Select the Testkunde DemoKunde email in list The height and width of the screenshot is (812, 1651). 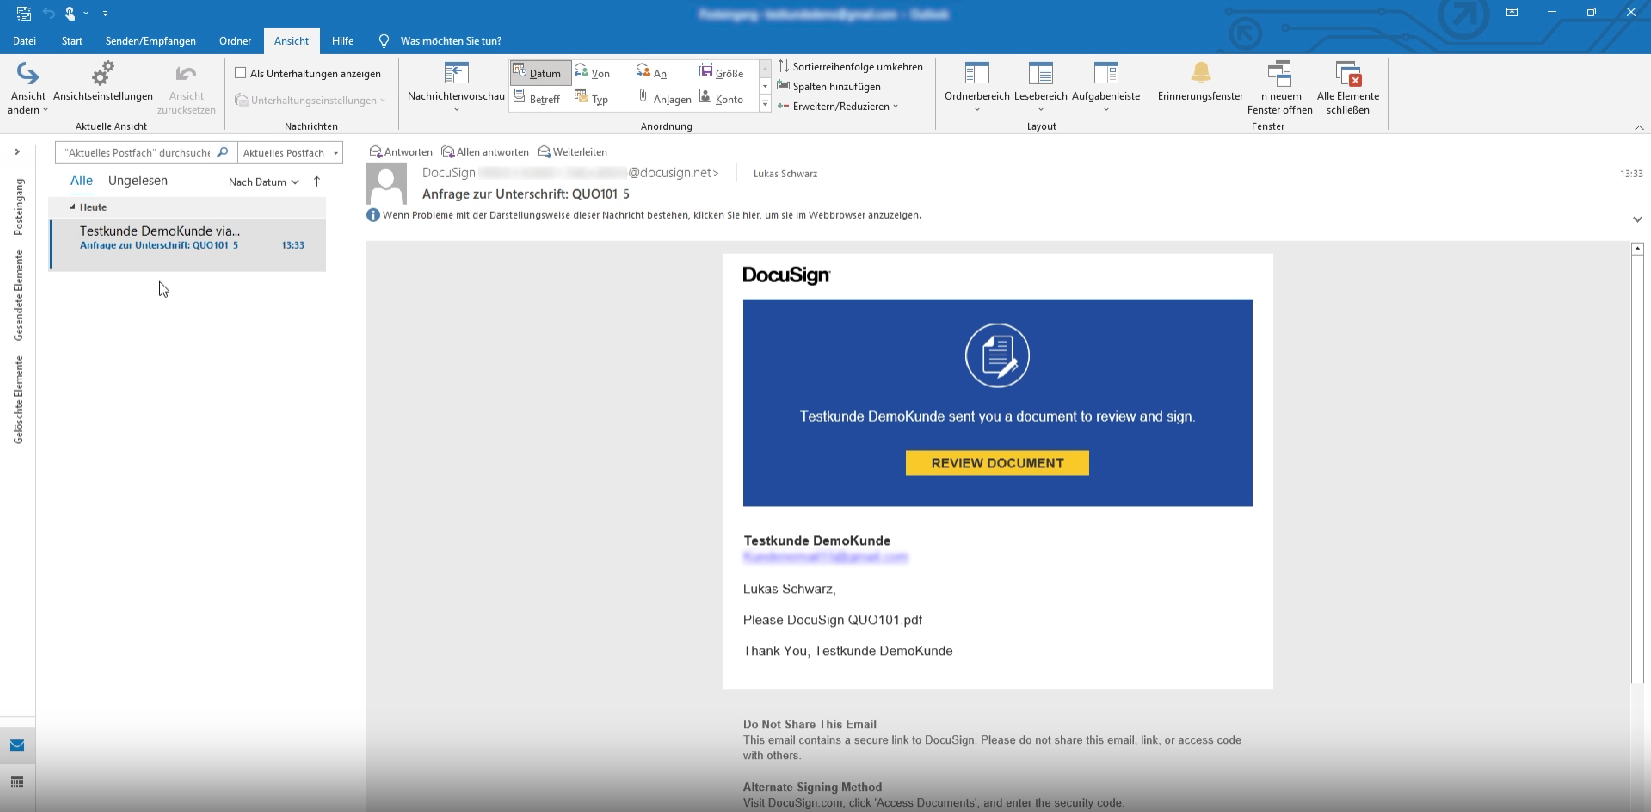[188, 244]
